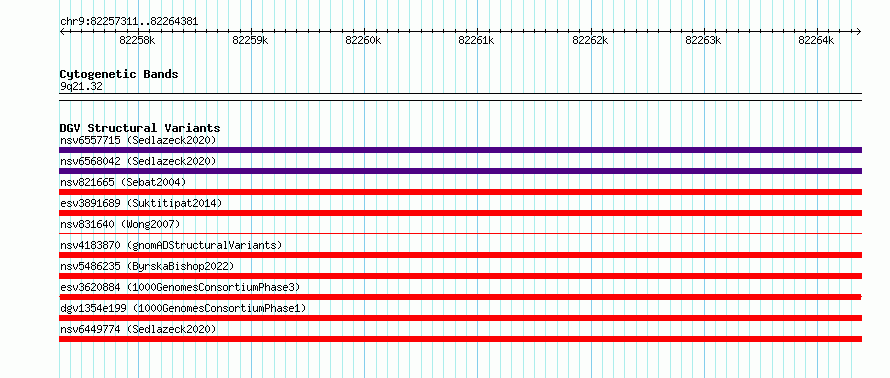Click the red bar under esv3891689

(460, 213)
